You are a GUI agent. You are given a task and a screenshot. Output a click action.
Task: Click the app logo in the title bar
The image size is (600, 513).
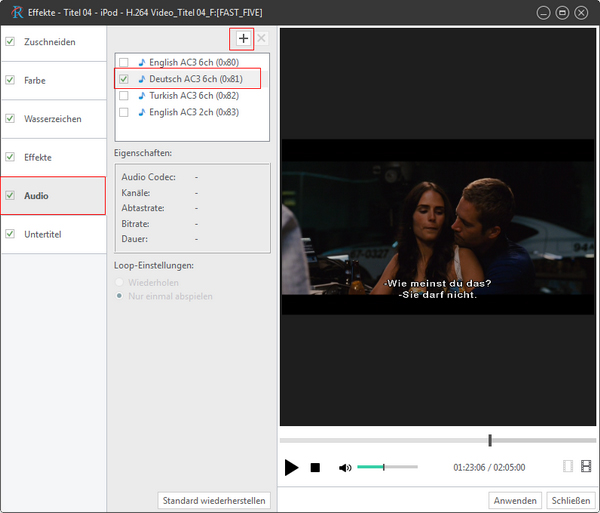click(x=17, y=13)
